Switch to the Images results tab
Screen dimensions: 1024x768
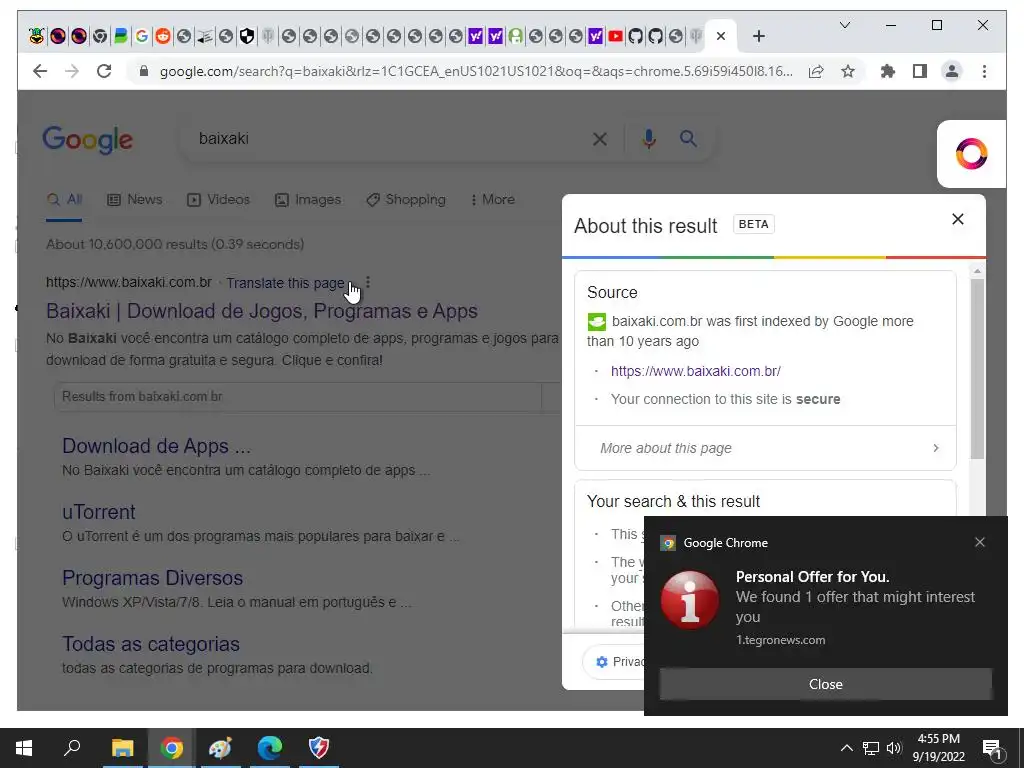(308, 199)
